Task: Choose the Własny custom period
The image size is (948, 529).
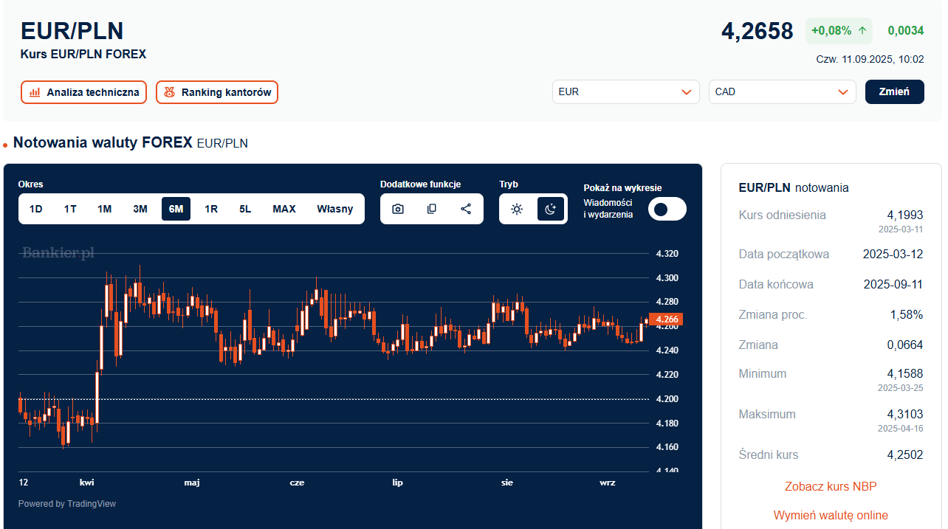Action: [335, 209]
